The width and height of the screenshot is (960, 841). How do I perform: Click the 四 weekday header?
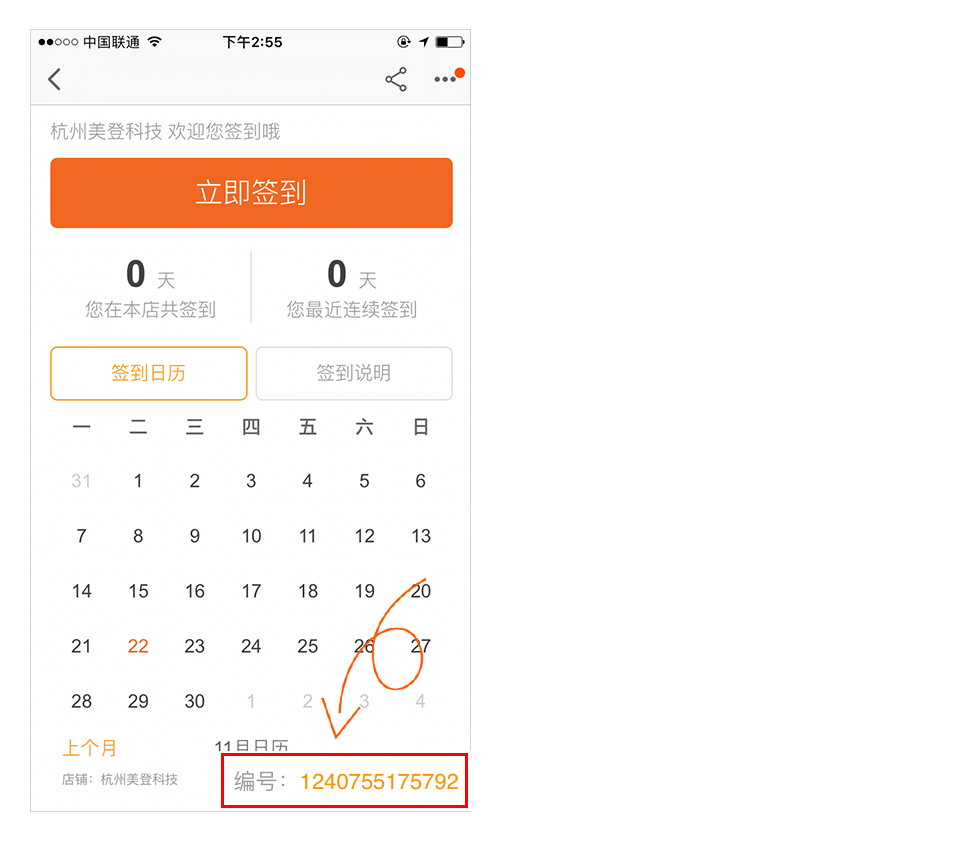click(x=251, y=427)
